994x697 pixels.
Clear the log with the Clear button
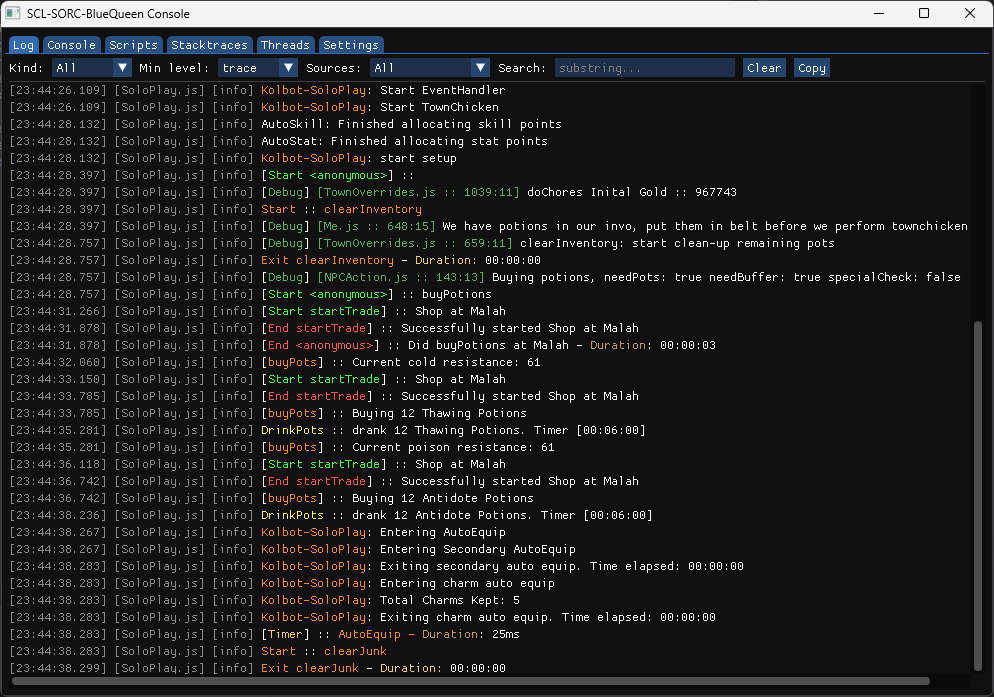click(764, 68)
